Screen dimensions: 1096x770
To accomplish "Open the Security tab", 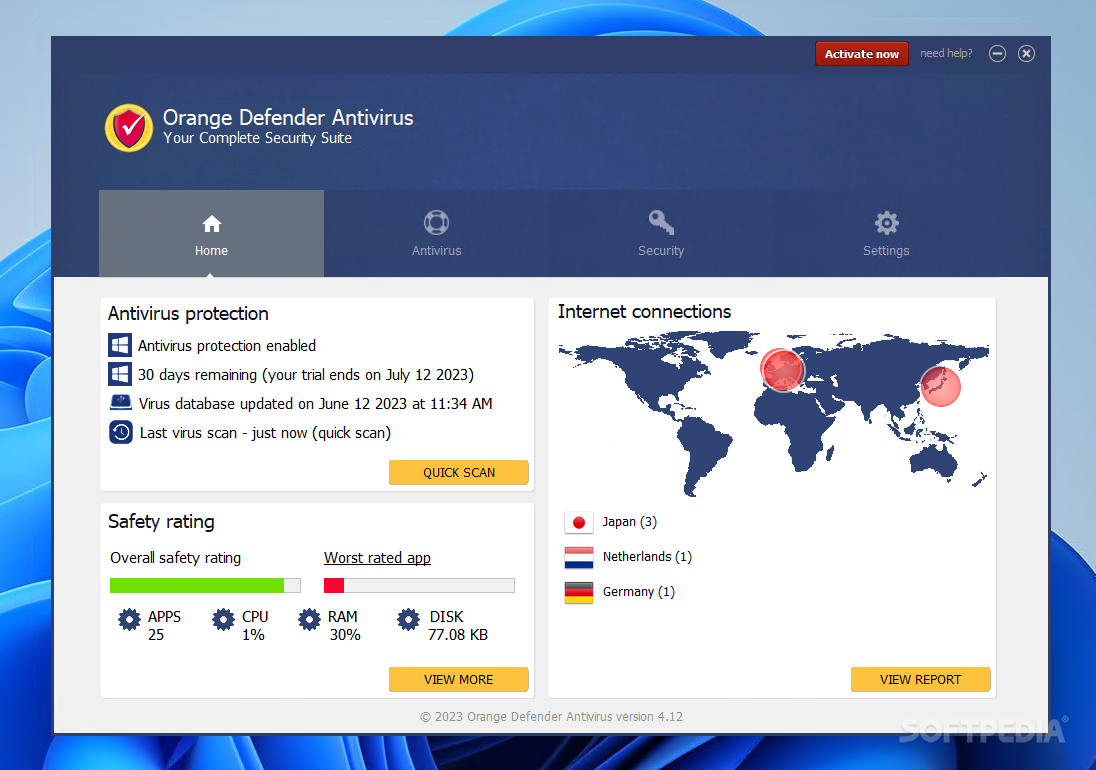I will [x=661, y=233].
